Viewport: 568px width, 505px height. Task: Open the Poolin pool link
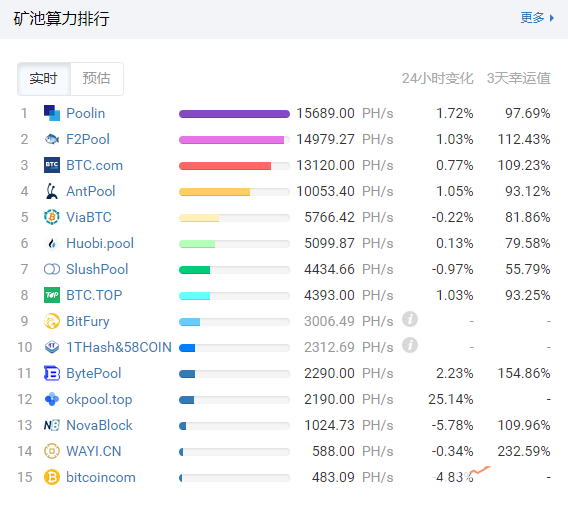click(85, 113)
